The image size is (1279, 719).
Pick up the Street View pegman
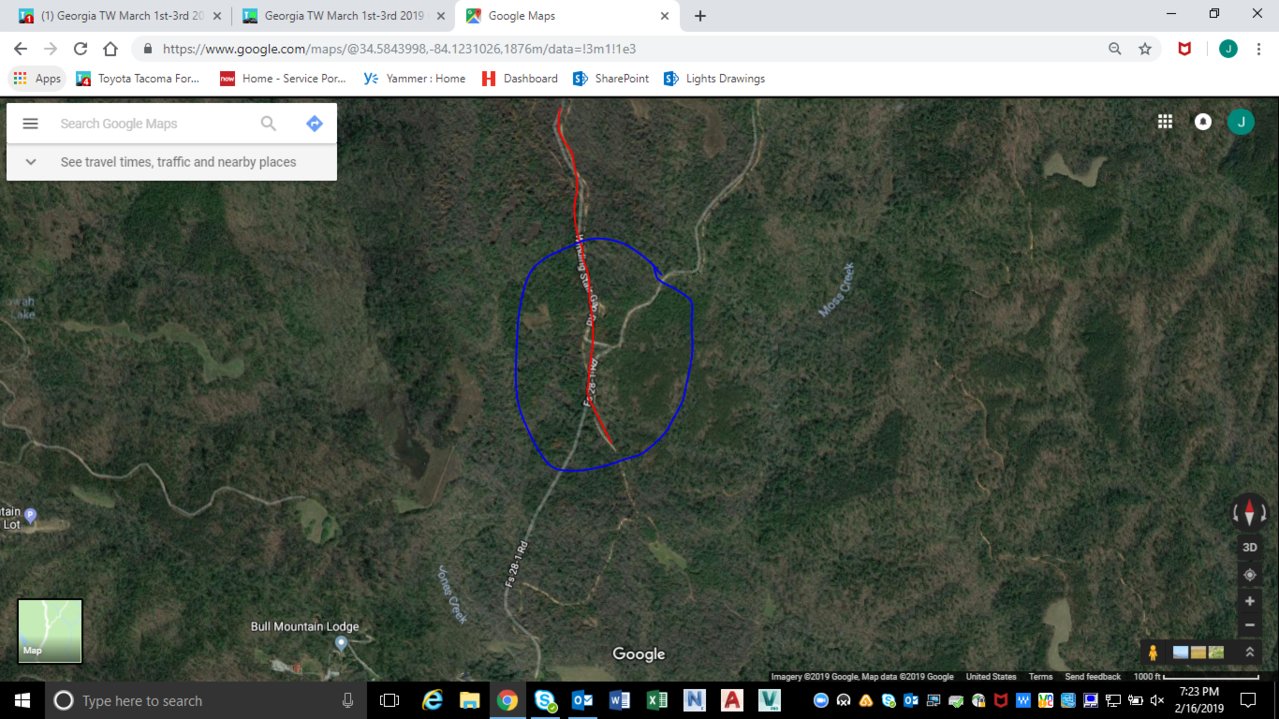[x=1153, y=652]
